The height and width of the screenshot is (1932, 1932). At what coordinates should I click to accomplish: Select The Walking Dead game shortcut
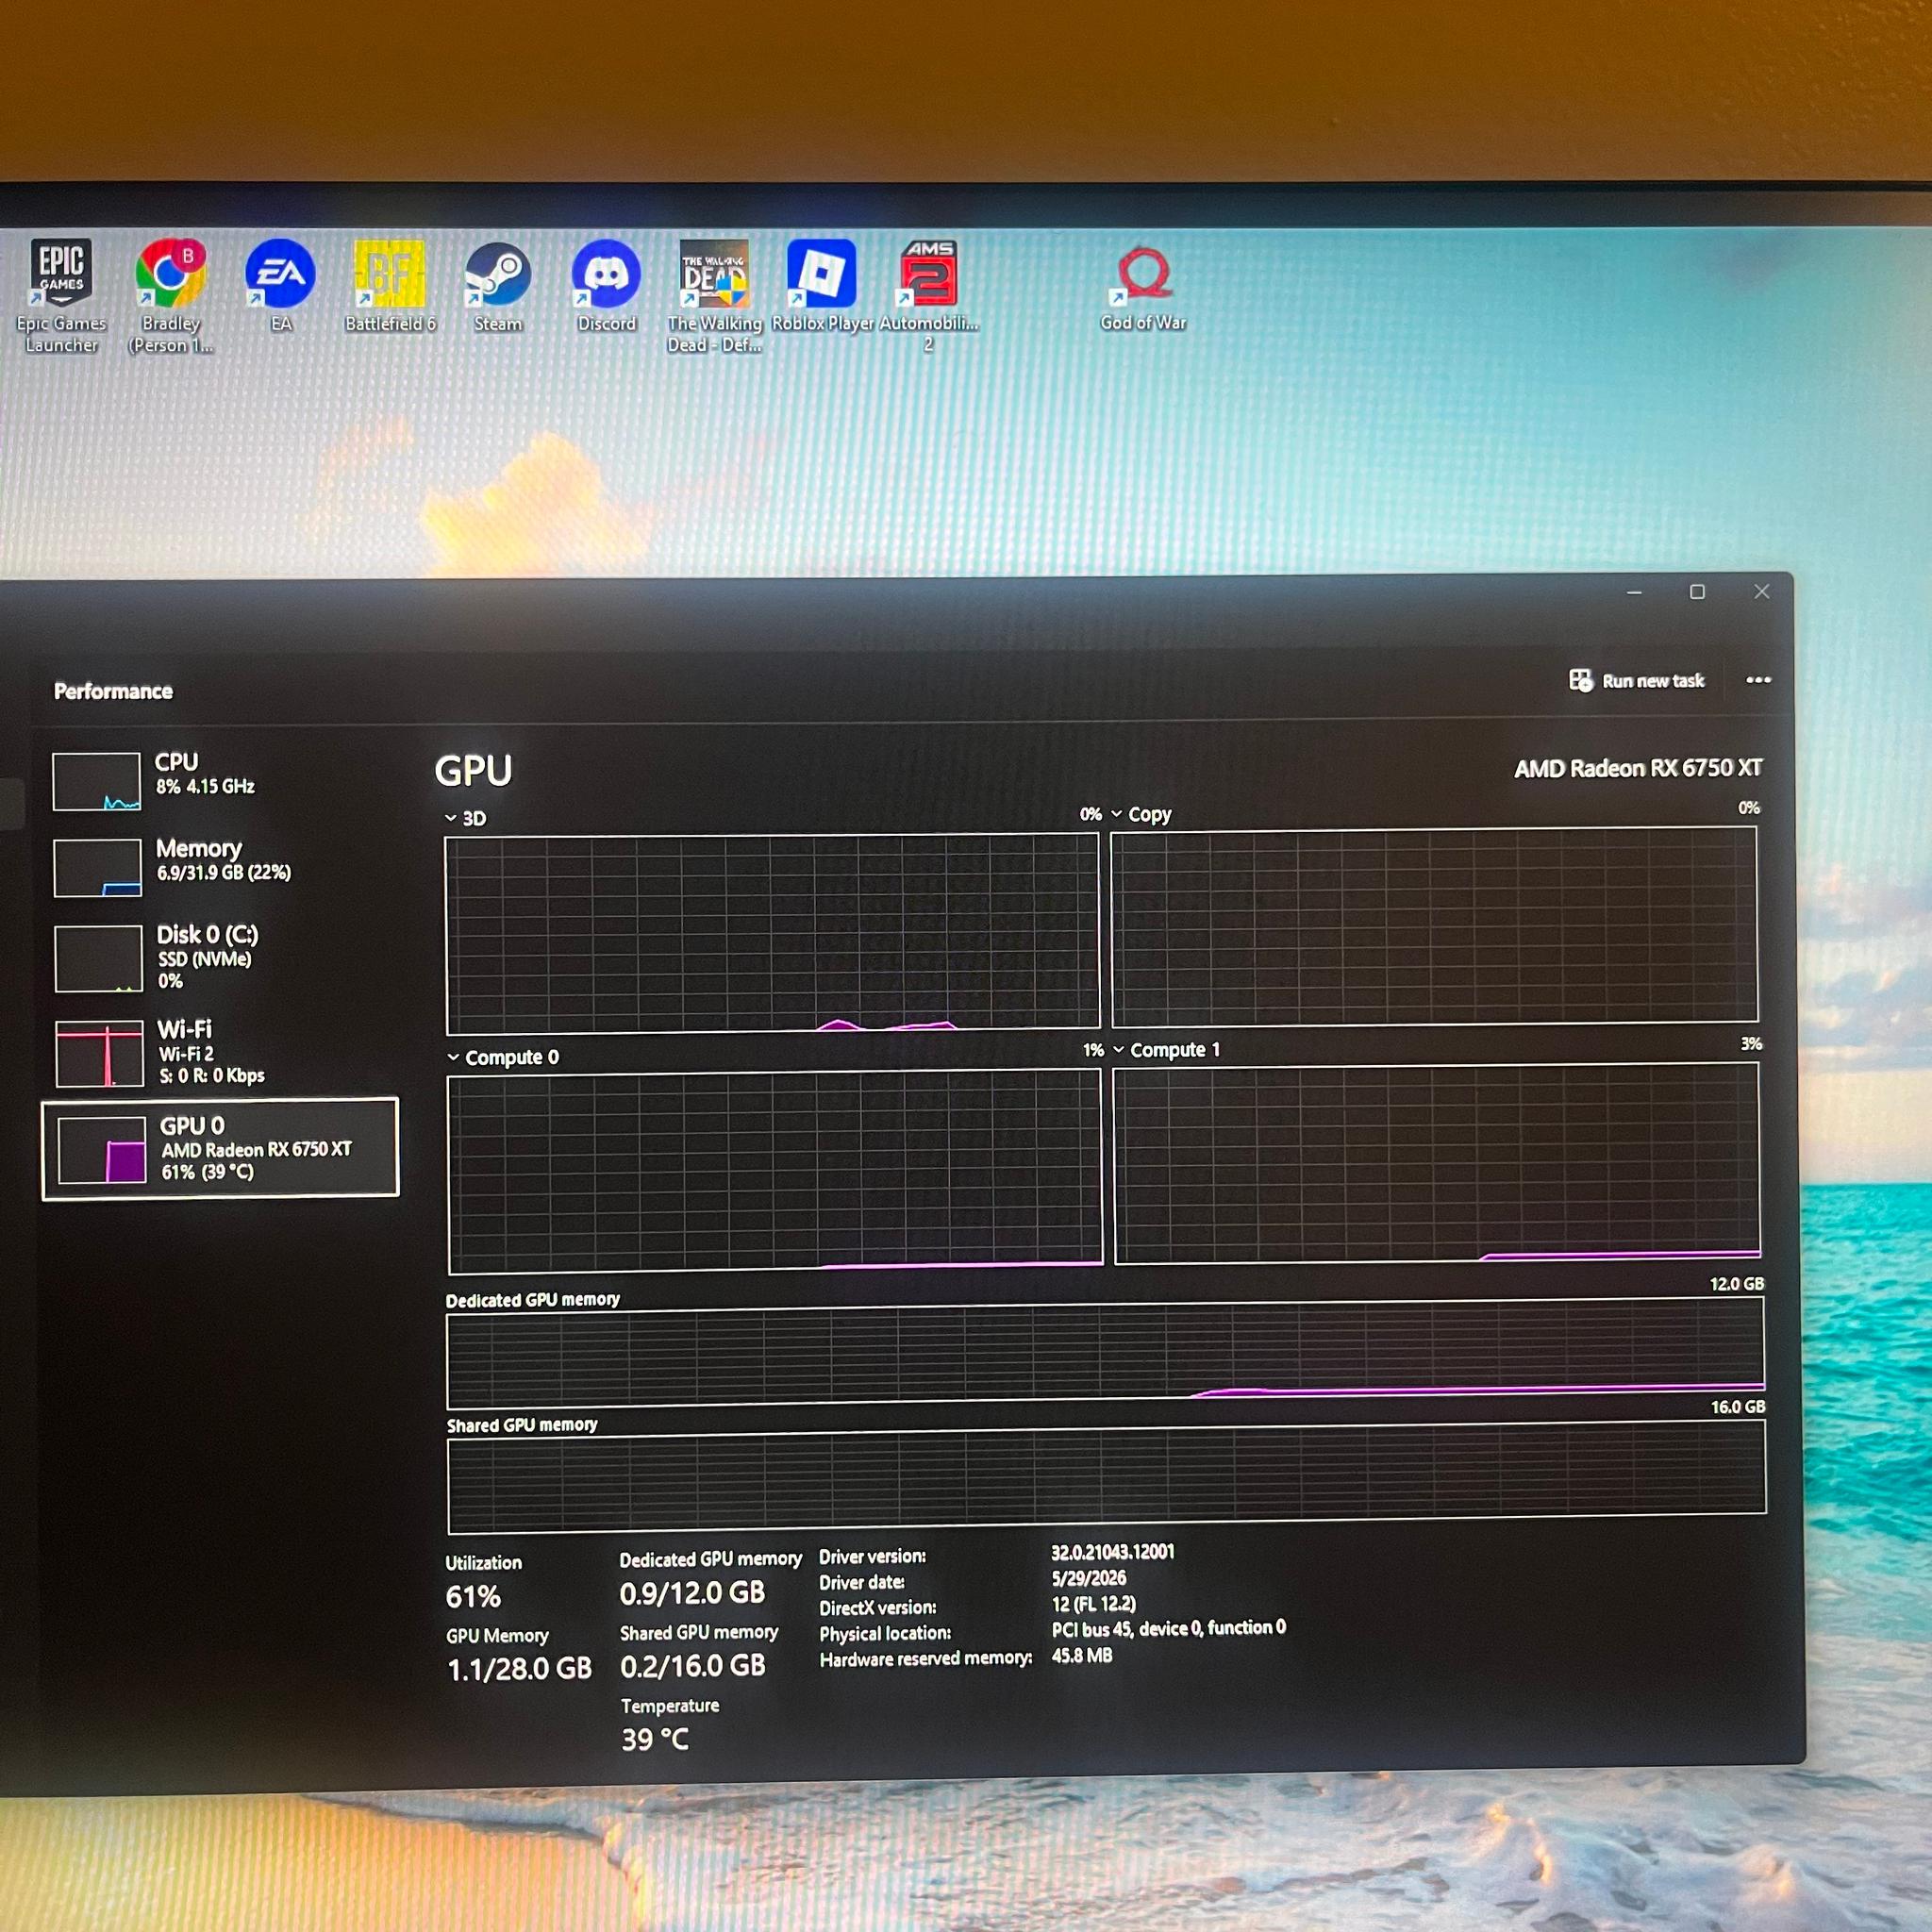point(714,294)
